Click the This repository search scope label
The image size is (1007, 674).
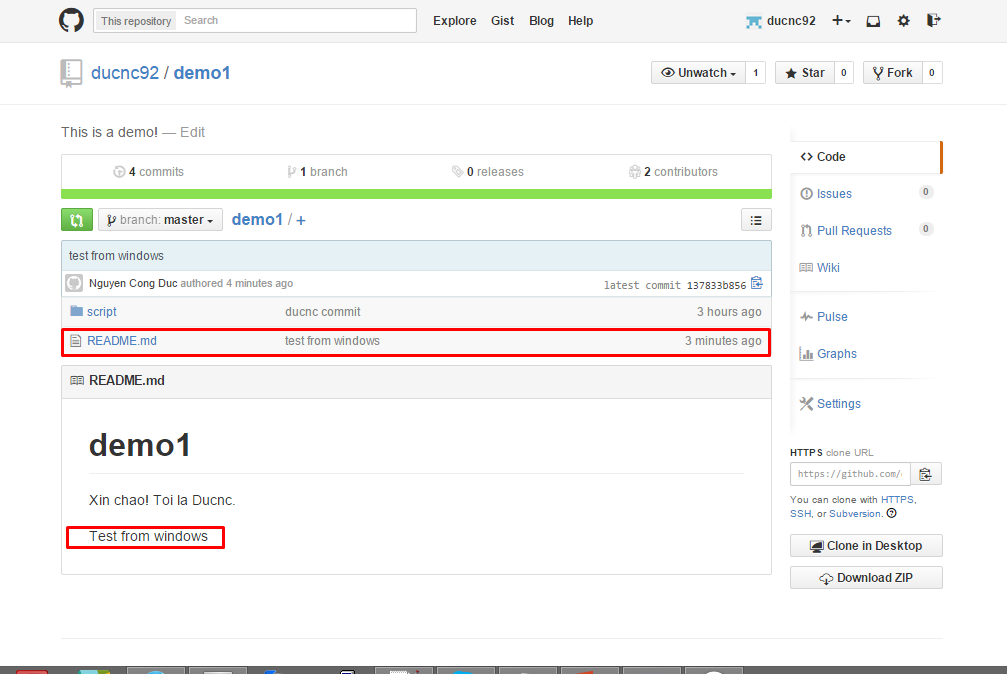click(x=136, y=21)
